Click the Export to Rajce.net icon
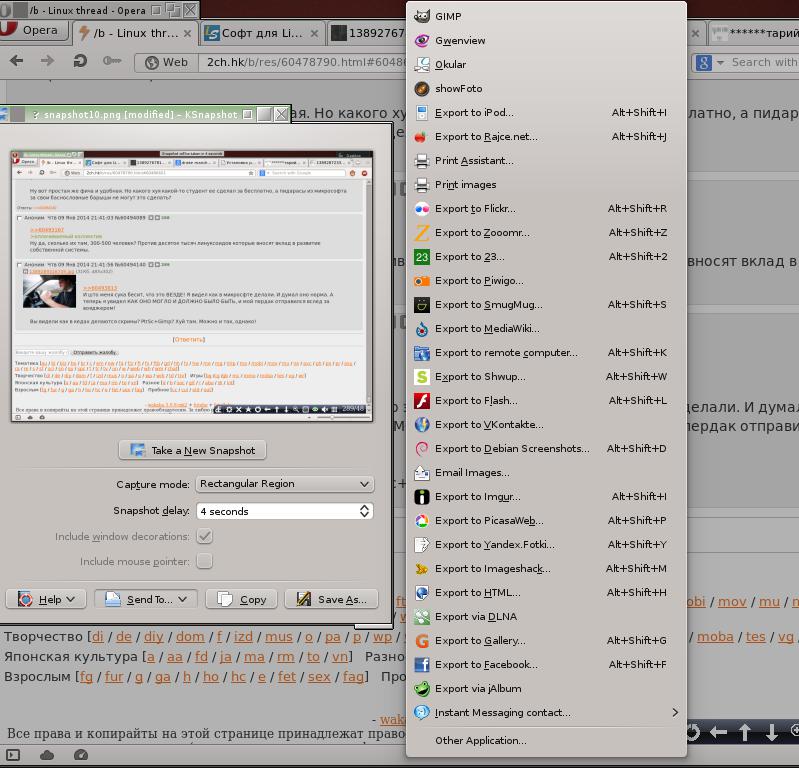 click(422, 137)
